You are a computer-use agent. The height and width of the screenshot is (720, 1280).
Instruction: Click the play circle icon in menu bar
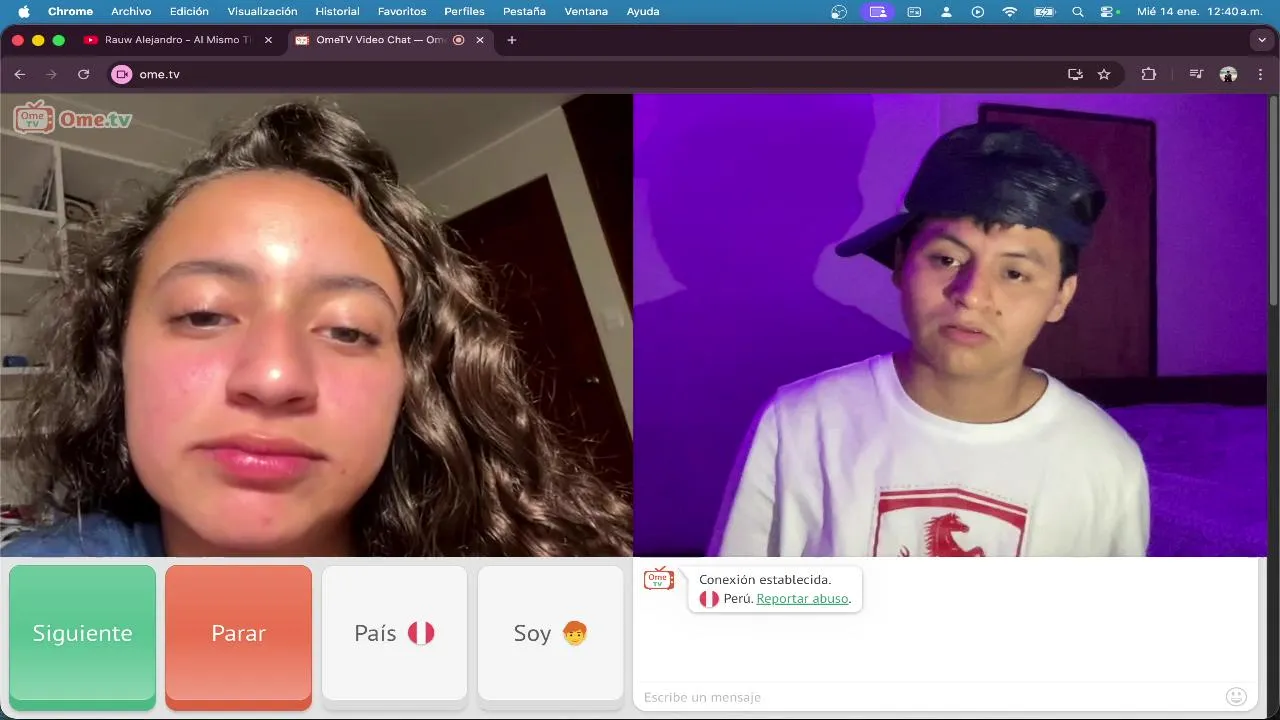(978, 12)
